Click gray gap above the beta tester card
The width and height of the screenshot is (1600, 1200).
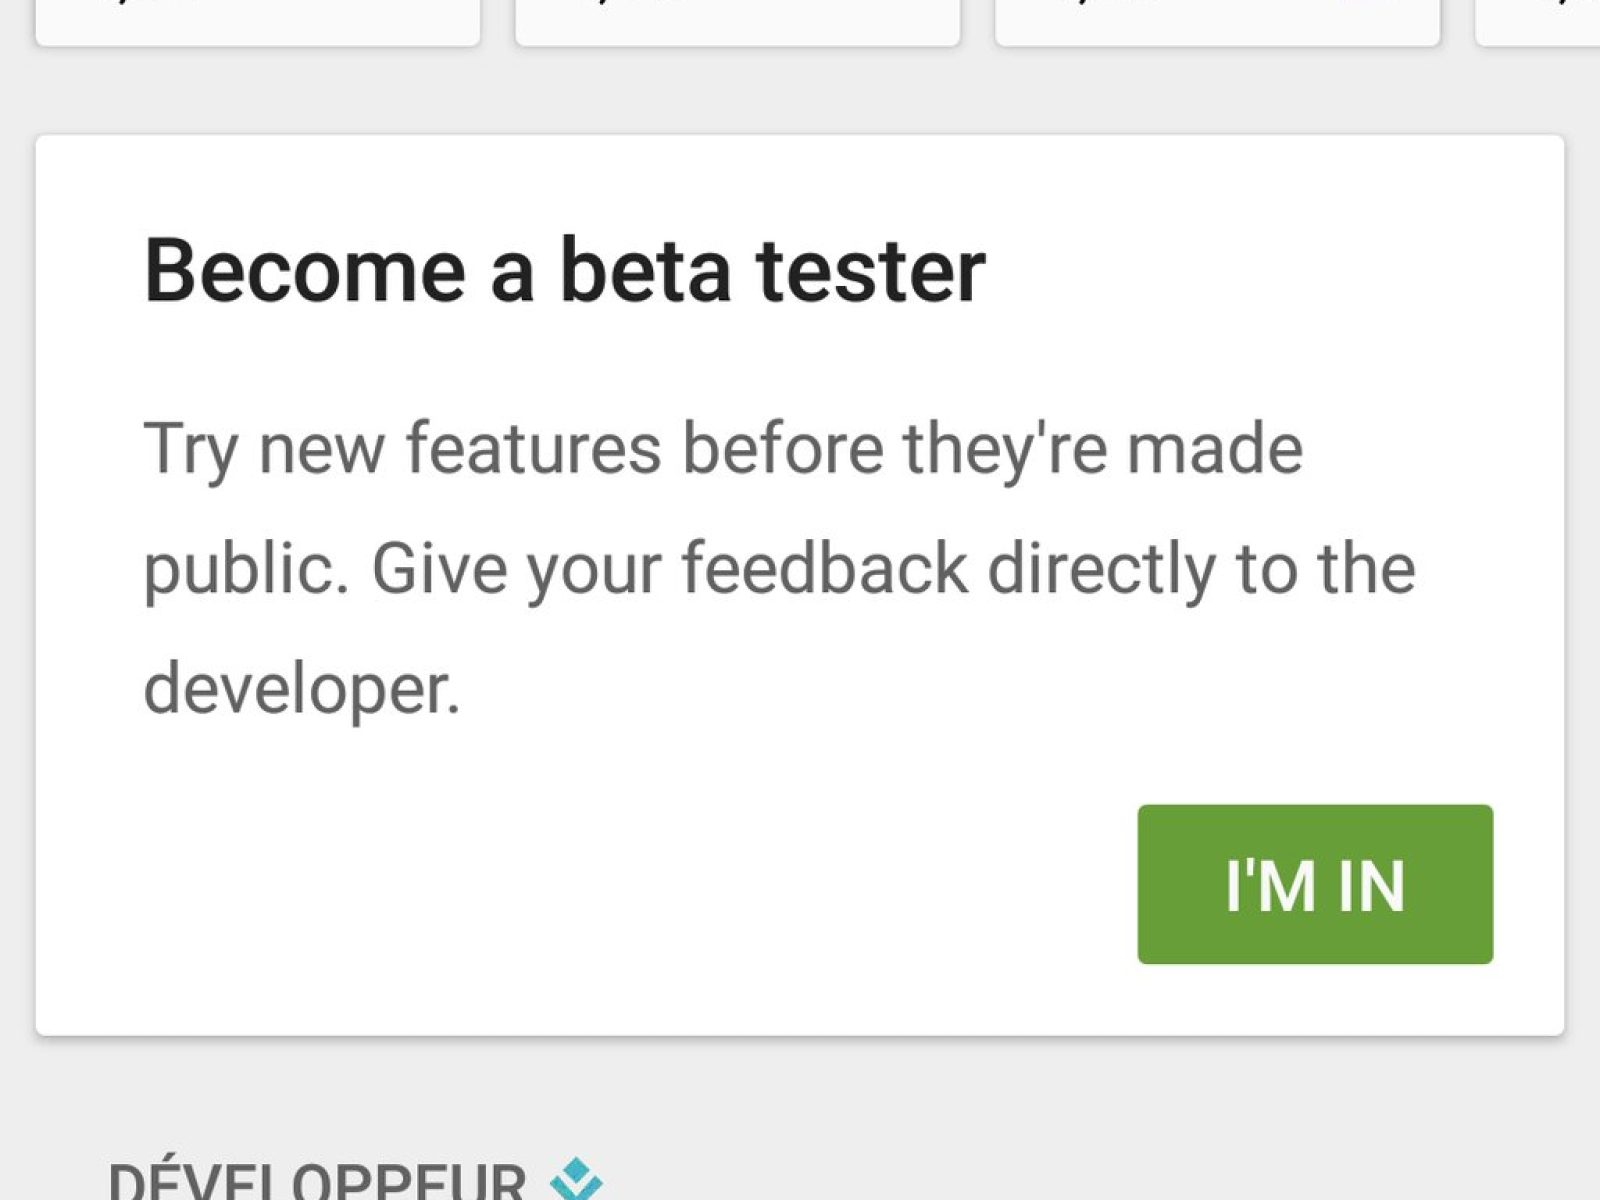(x=800, y=90)
